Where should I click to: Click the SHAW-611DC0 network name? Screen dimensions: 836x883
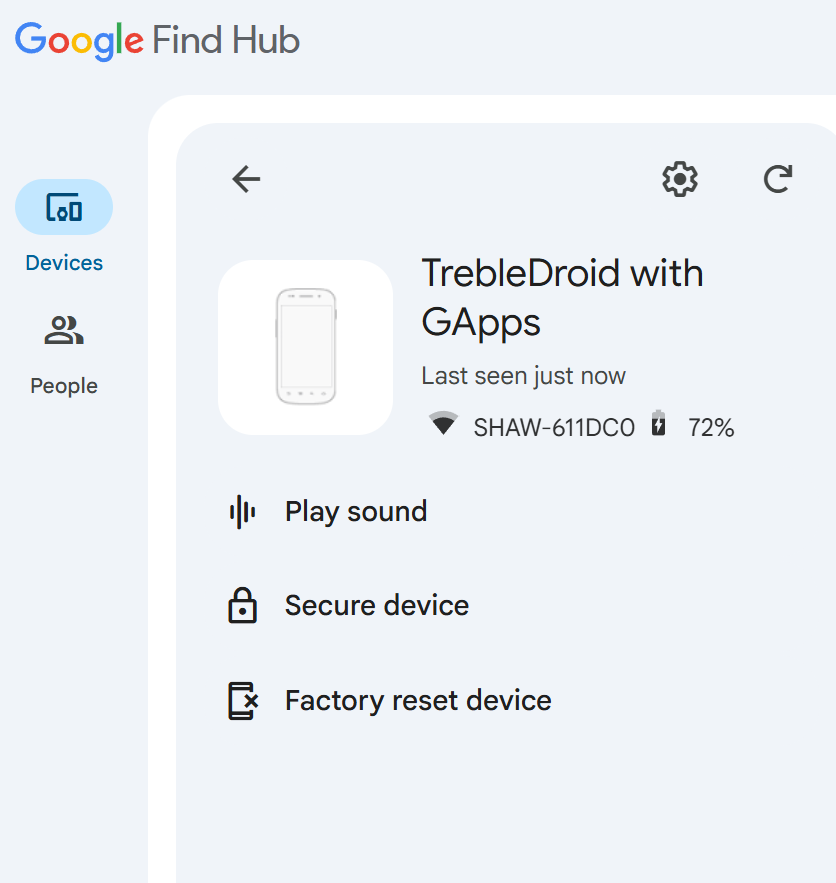pos(554,428)
